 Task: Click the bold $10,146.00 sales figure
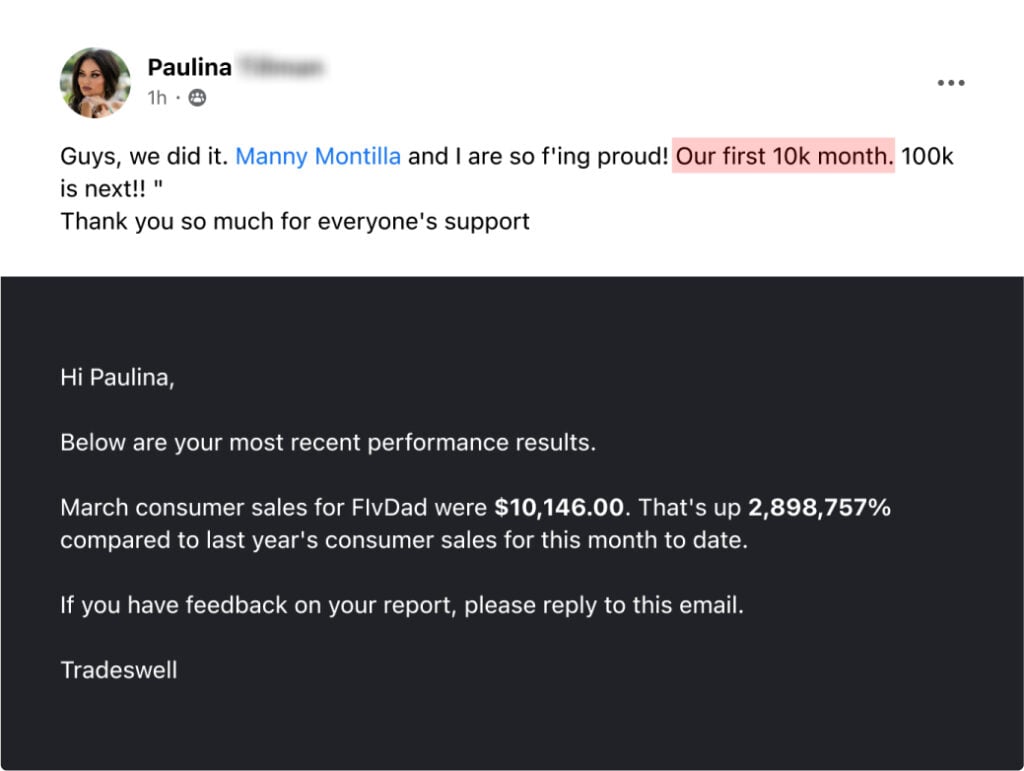[x=559, y=508]
